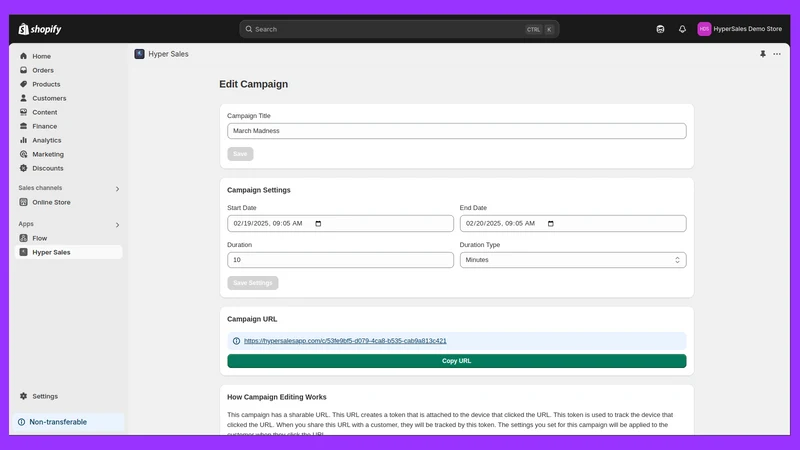This screenshot has width=800, height=450.
Task: Click the Settings gear icon
Action: (23, 396)
